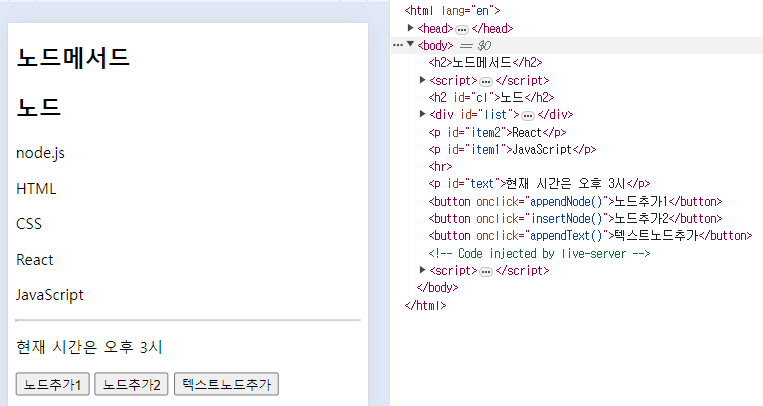Click the ellipsis badge inside first script tag

[486, 81]
